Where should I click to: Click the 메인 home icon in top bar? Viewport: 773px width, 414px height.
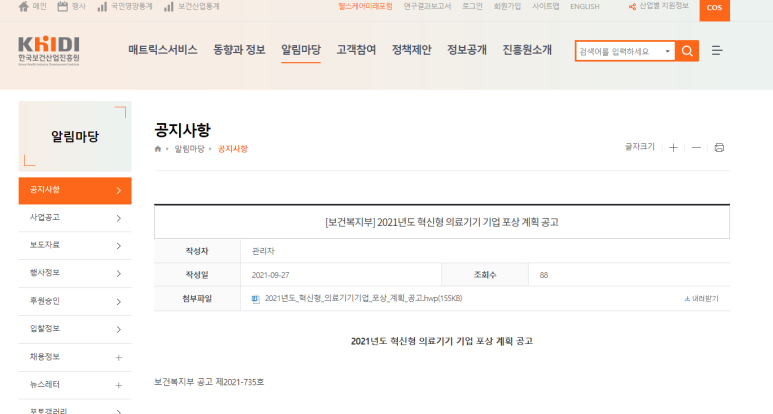pos(23,6)
